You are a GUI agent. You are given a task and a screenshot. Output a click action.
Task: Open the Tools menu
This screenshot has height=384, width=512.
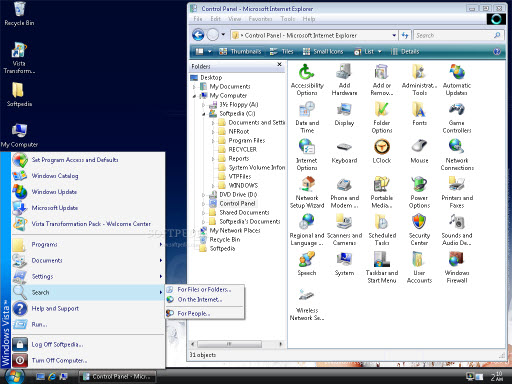point(288,19)
